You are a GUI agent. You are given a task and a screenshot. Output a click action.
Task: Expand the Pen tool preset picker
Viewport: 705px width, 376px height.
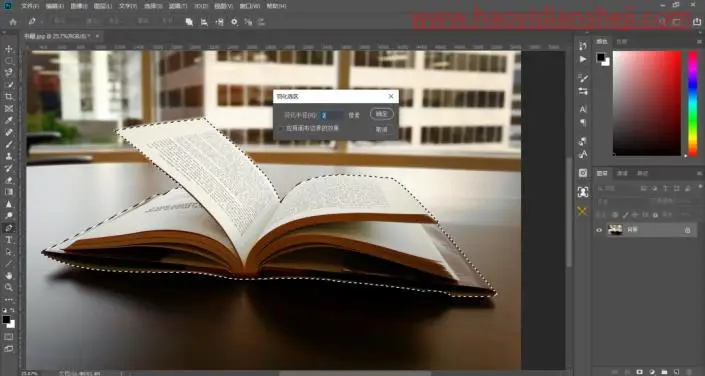[42, 22]
